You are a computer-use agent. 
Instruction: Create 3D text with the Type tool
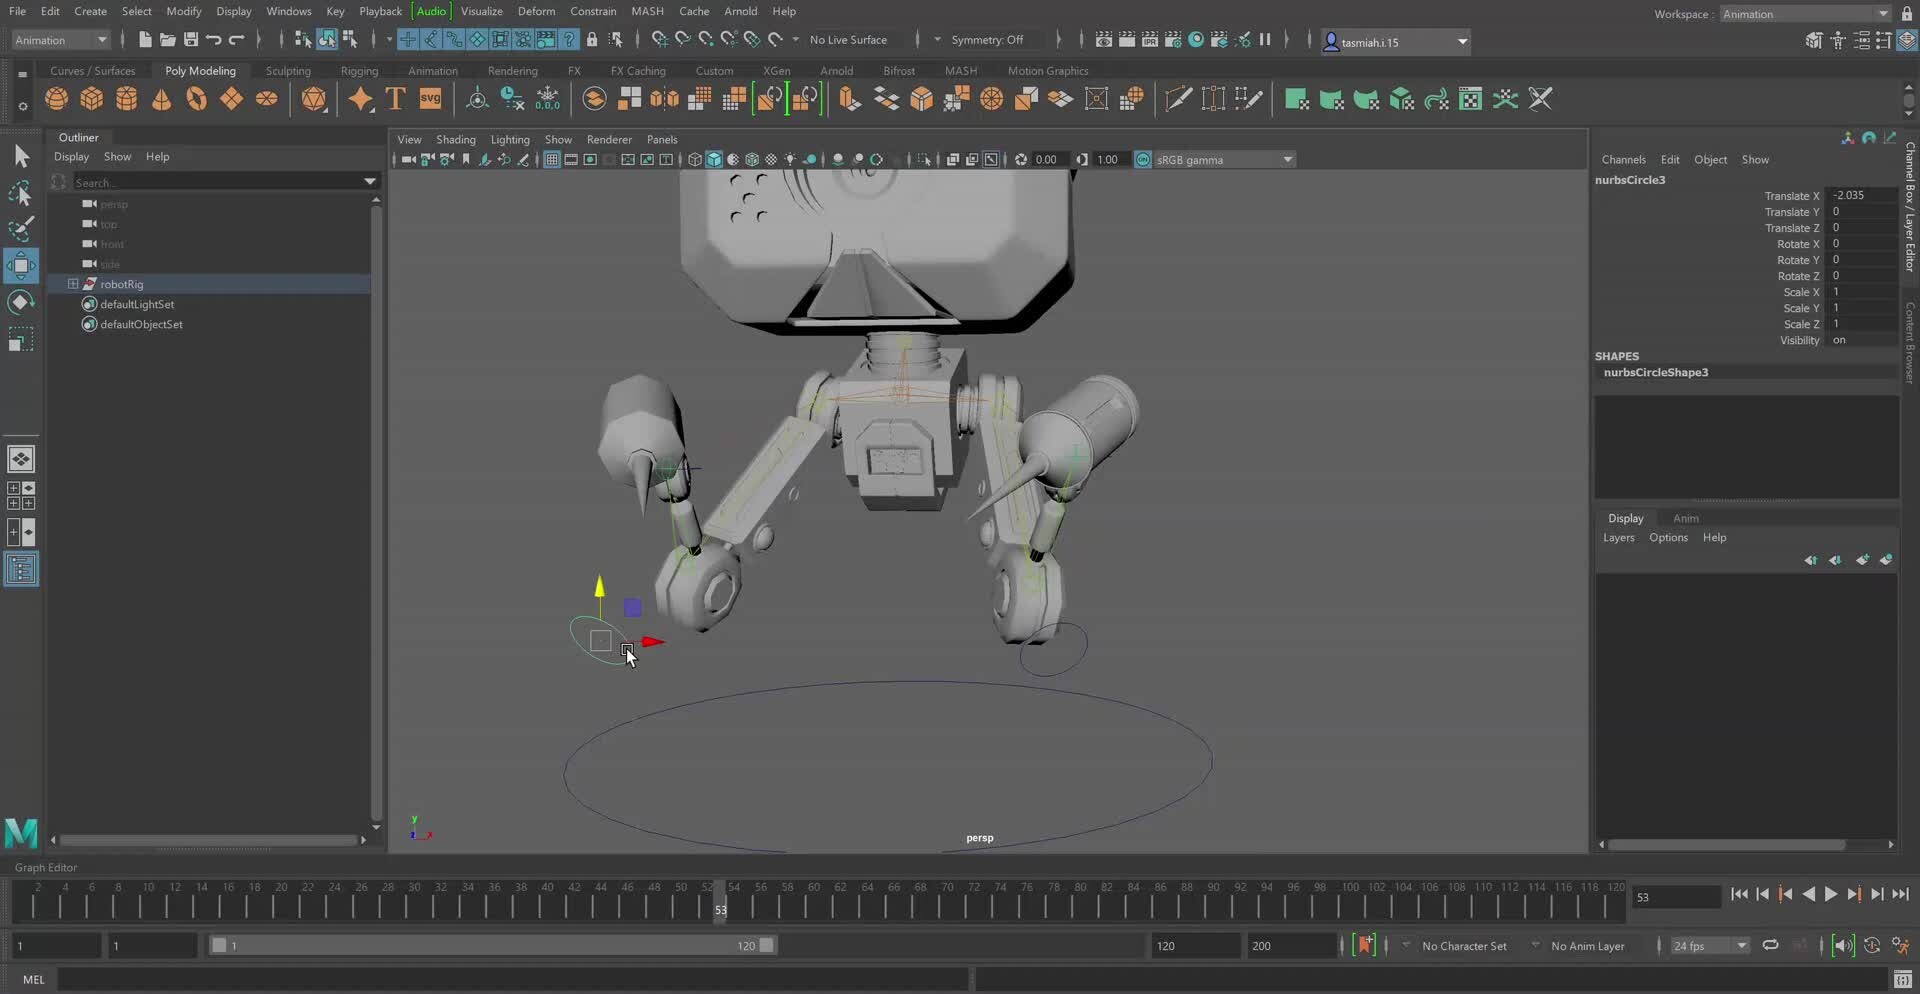[394, 98]
